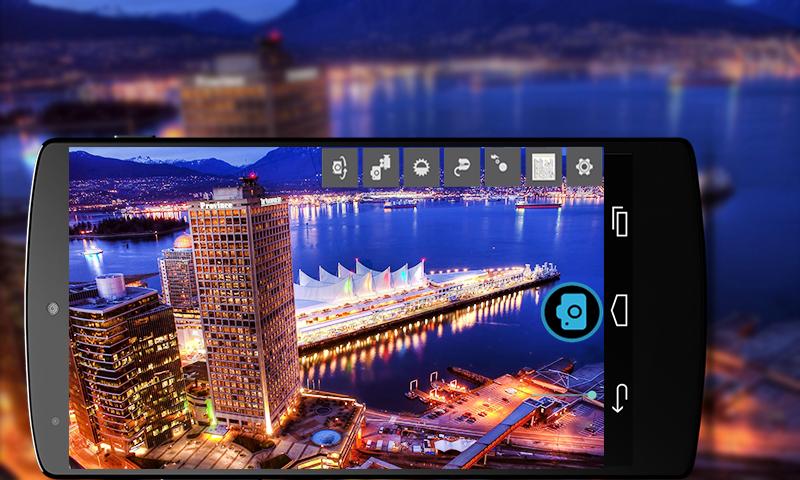This screenshot has width=800, height=480.
Task: Adjust the zoom slider handle
Action: click(591, 395)
